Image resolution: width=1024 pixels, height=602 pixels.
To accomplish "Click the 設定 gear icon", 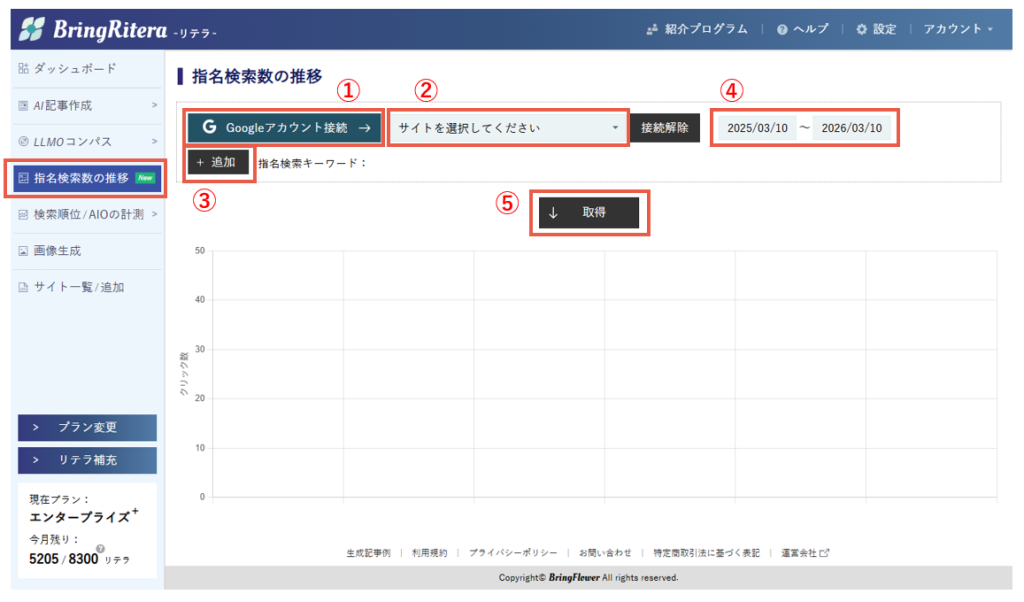I will coord(861,29).
